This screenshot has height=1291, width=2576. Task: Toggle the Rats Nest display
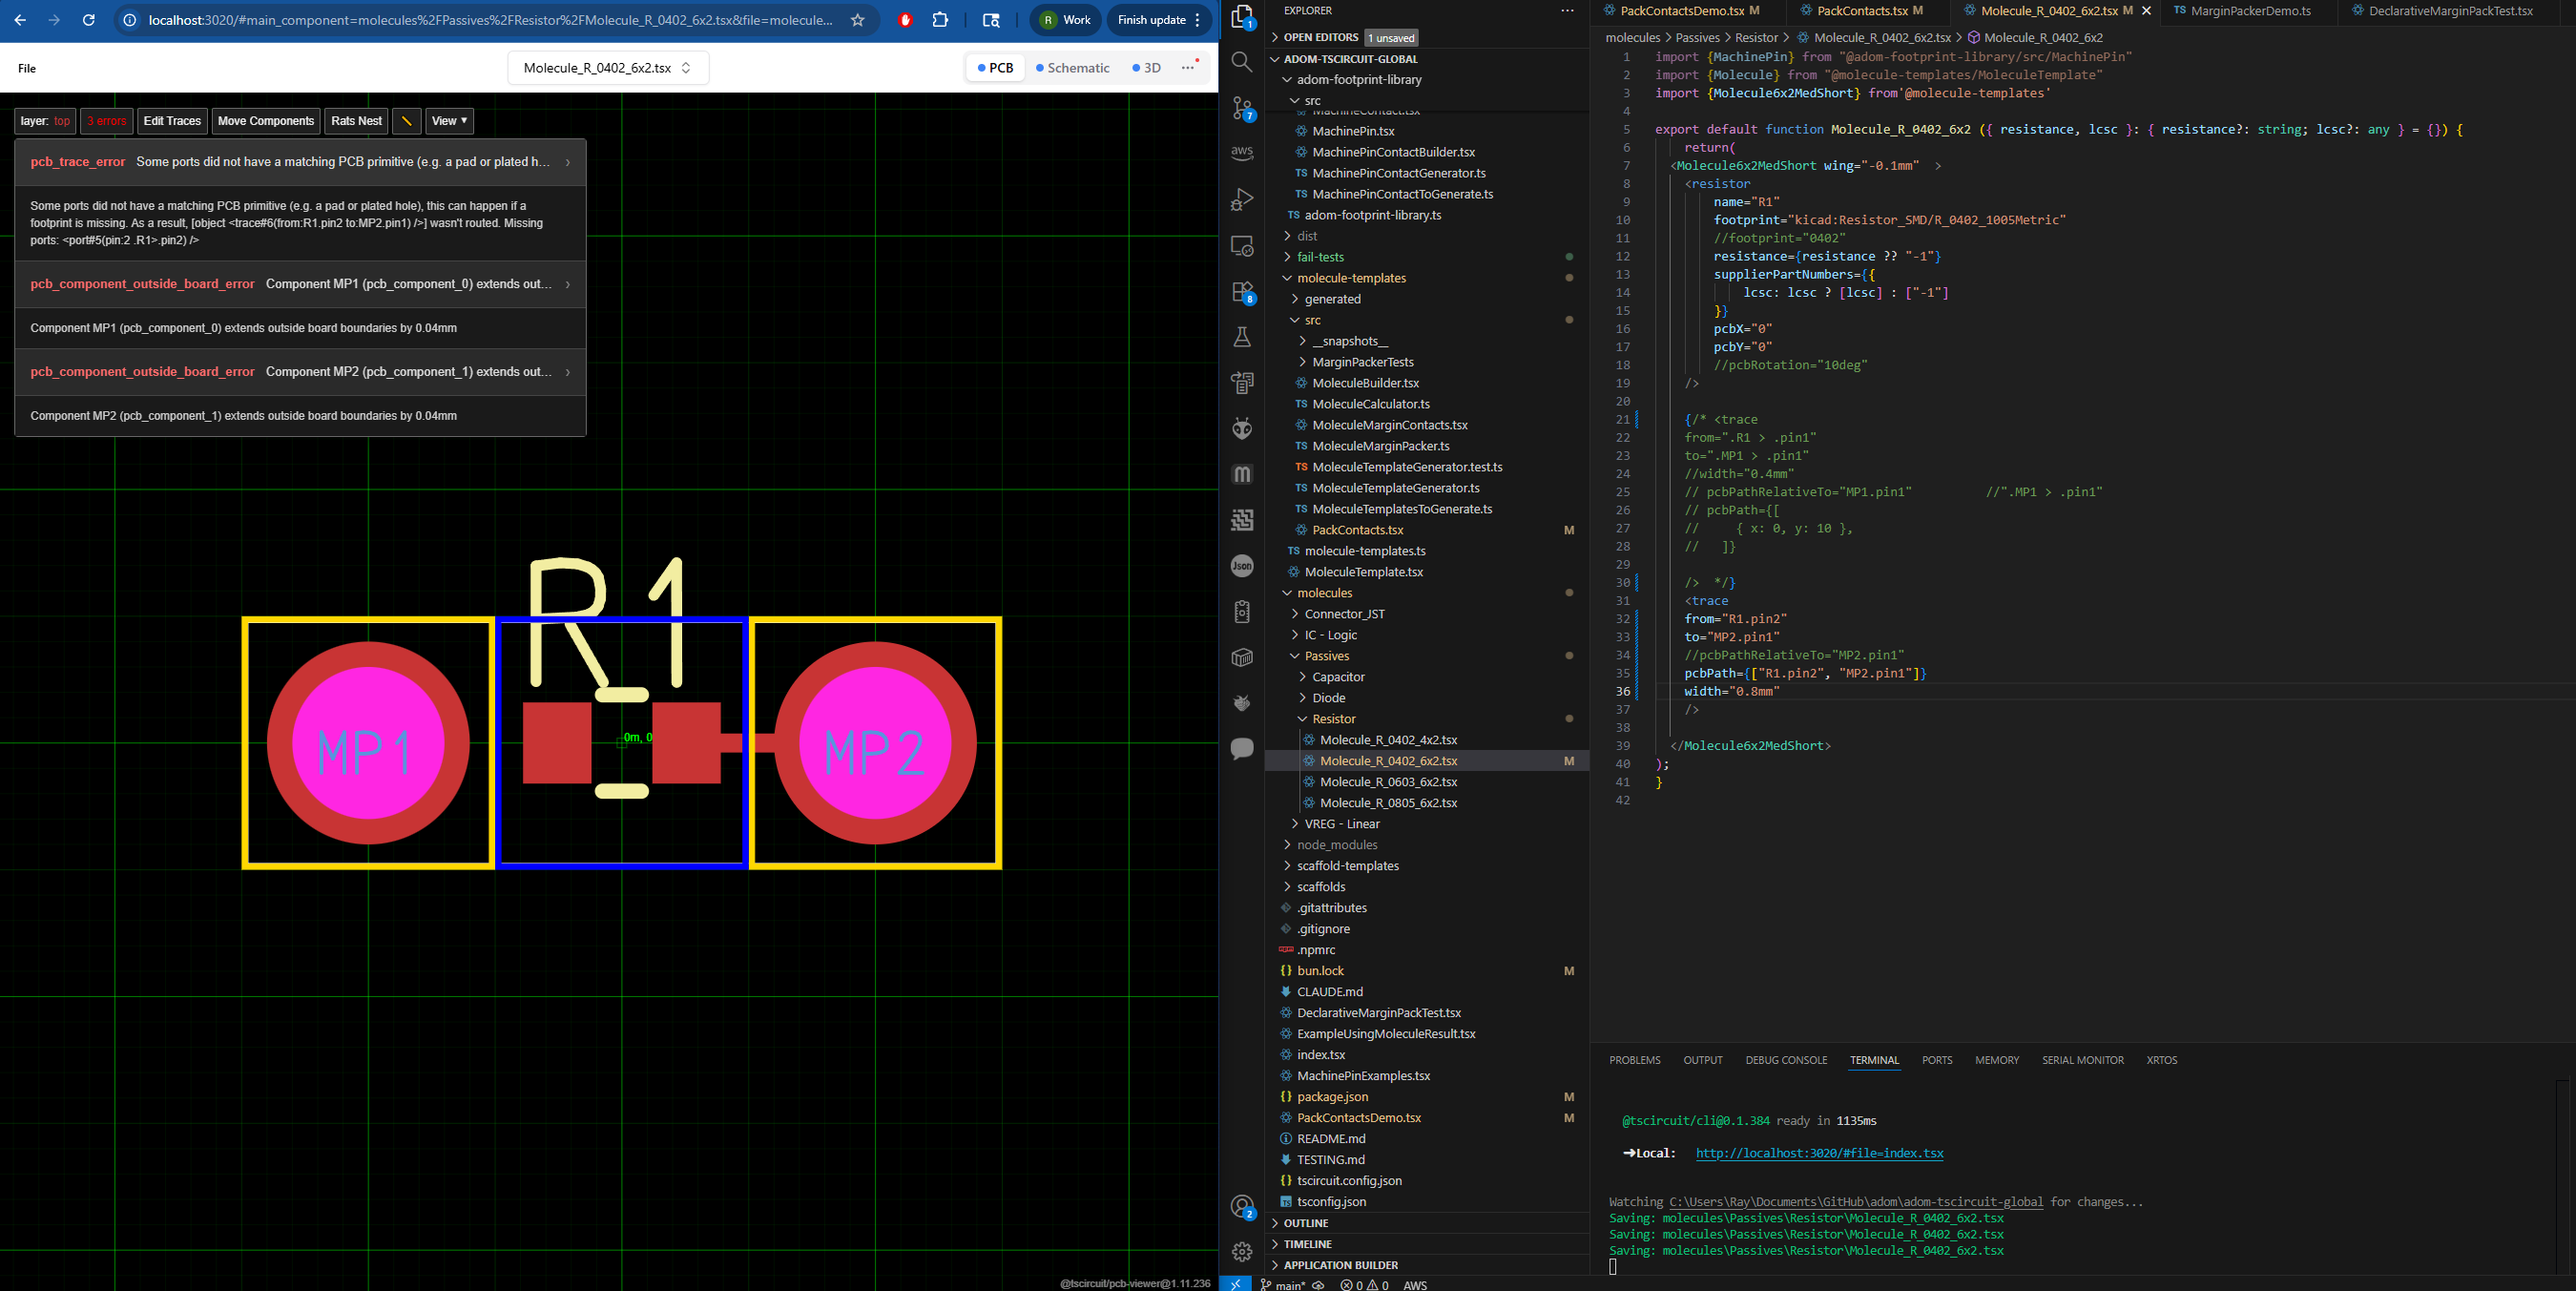coord(356,121)
